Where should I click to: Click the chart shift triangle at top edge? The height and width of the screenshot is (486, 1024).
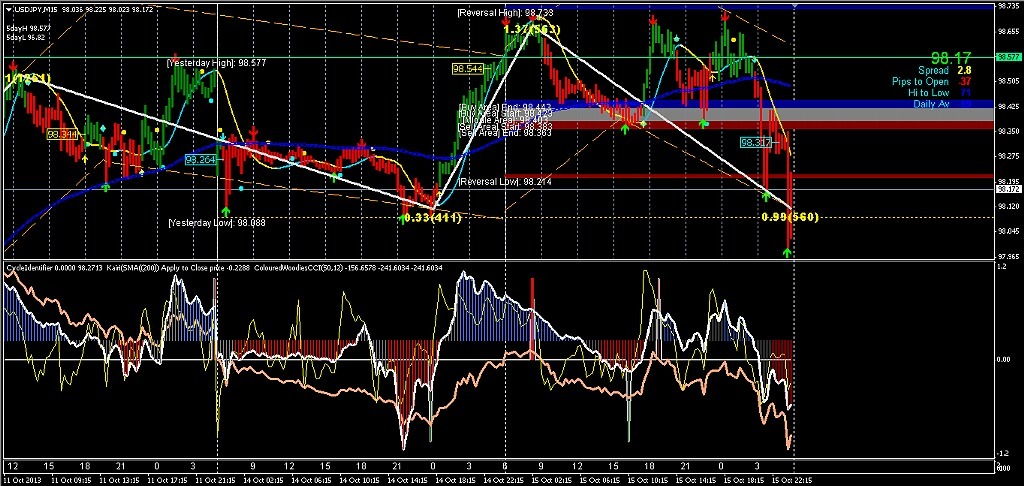(x=793, y=5)
